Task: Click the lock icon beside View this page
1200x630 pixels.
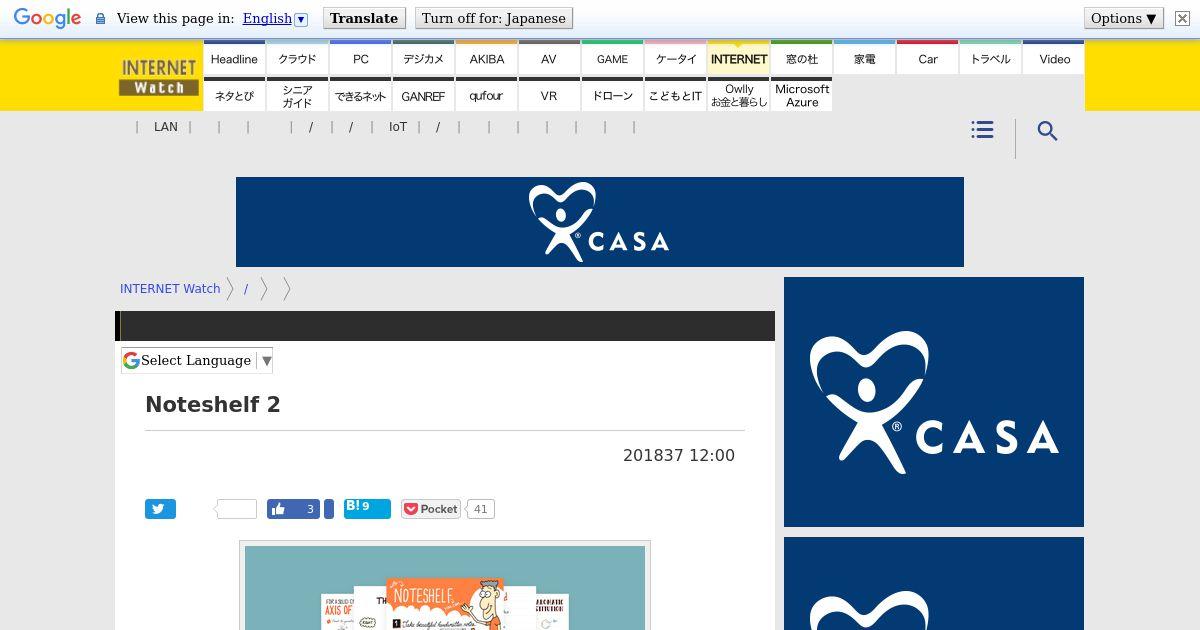Action: point(100,19)
